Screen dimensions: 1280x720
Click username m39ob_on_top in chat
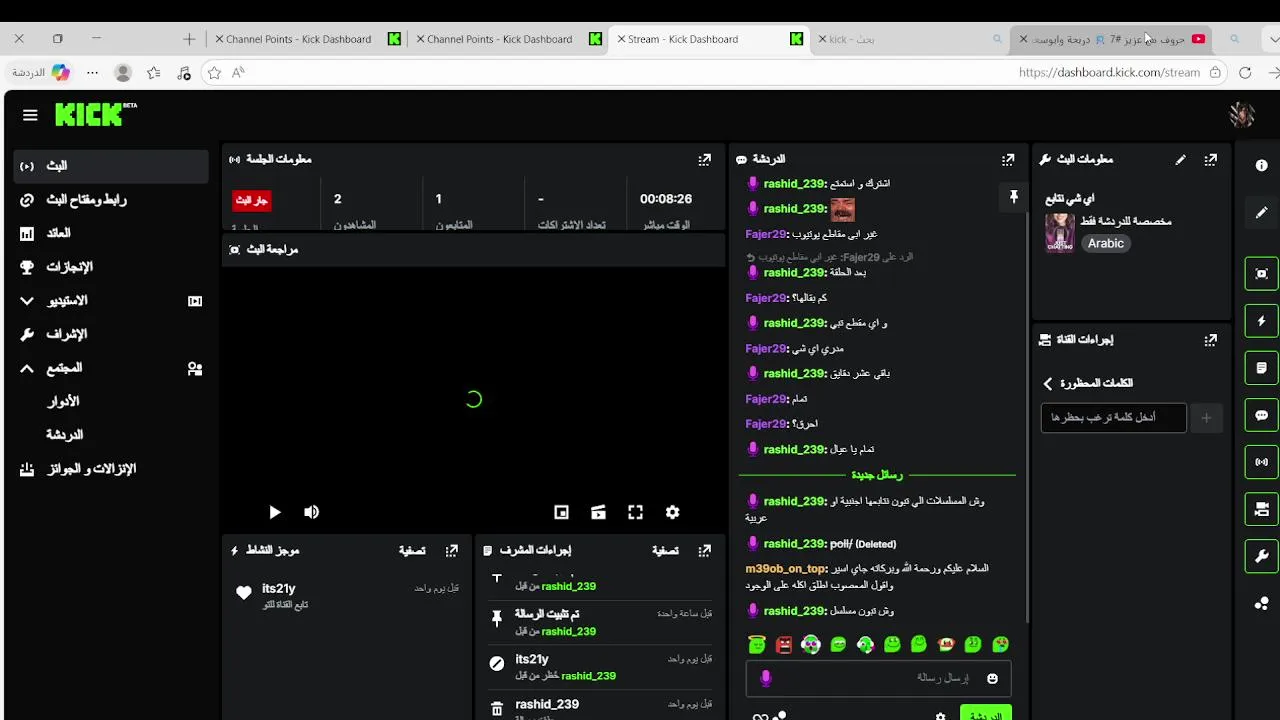(786, 568)
